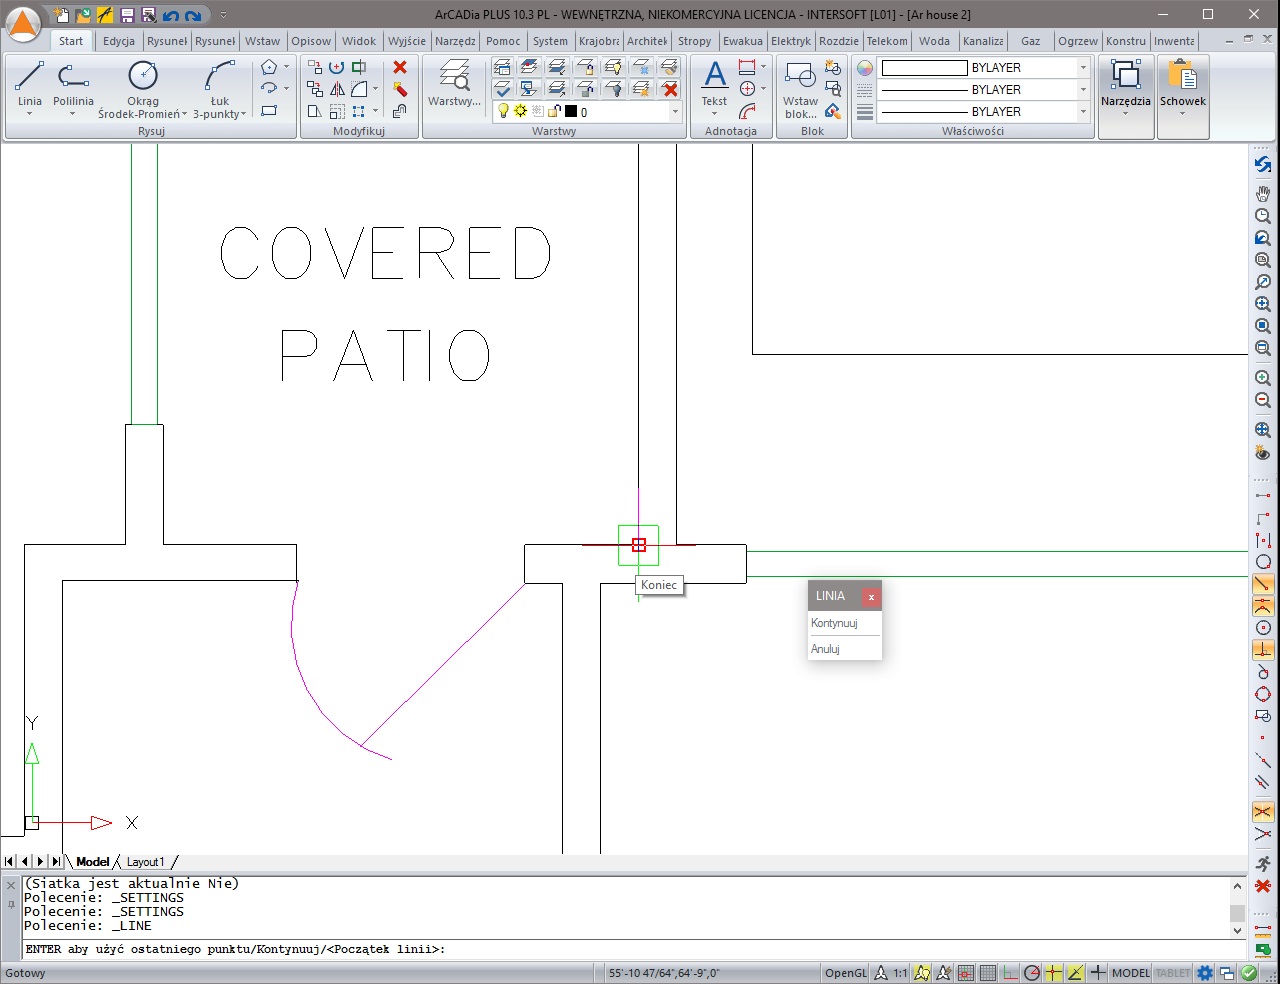The height and width of the screenshot is (984, 1280).
Task: Click the command line input field
Action: coord(636,949)
